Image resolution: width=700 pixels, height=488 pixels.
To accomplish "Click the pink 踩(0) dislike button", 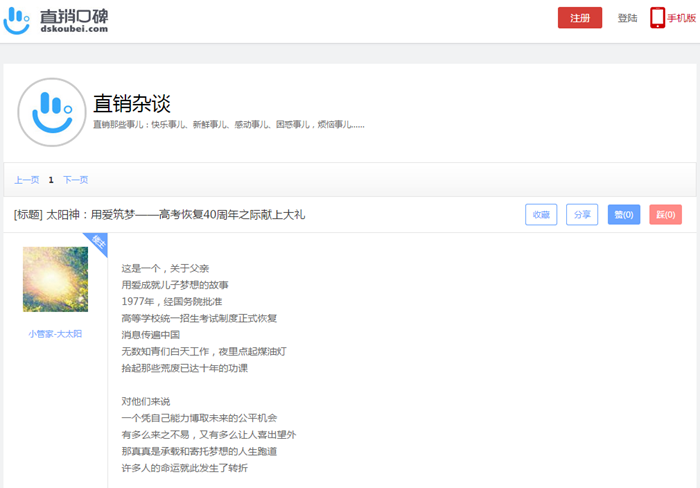I will pyautogui.click(x=665, y=215).
